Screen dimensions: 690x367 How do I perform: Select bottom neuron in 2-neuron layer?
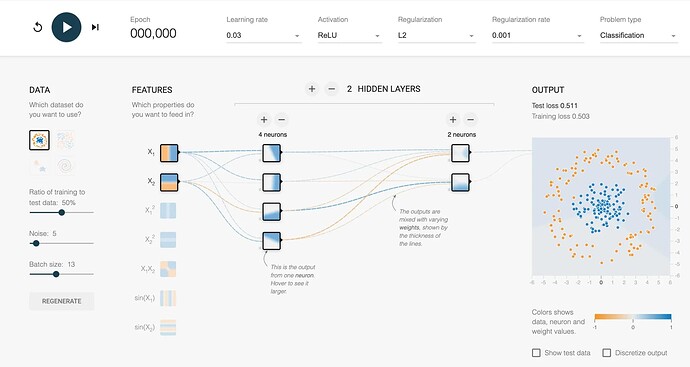coord(460,183)
